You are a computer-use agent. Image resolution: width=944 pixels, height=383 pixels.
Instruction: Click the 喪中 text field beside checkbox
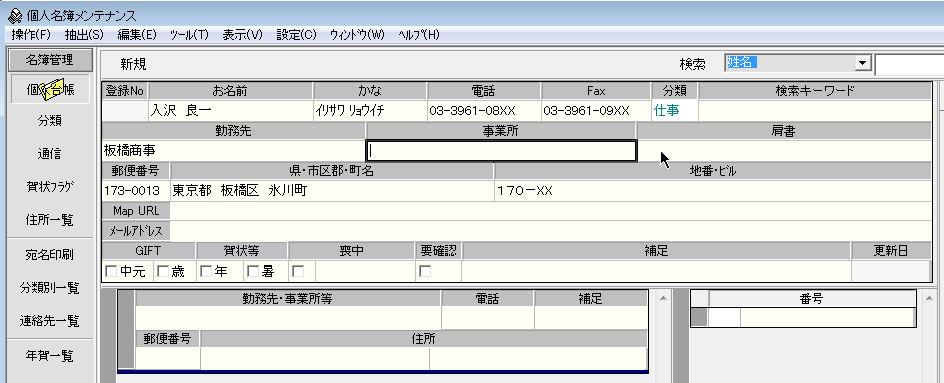tap(365, 272)
